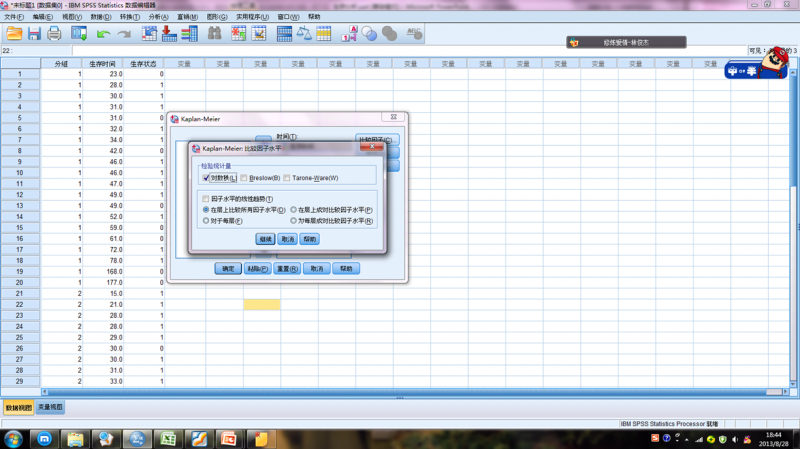Click the Select cases toolbar icon
Screen dimensions: 800x449
click(323, 34)
